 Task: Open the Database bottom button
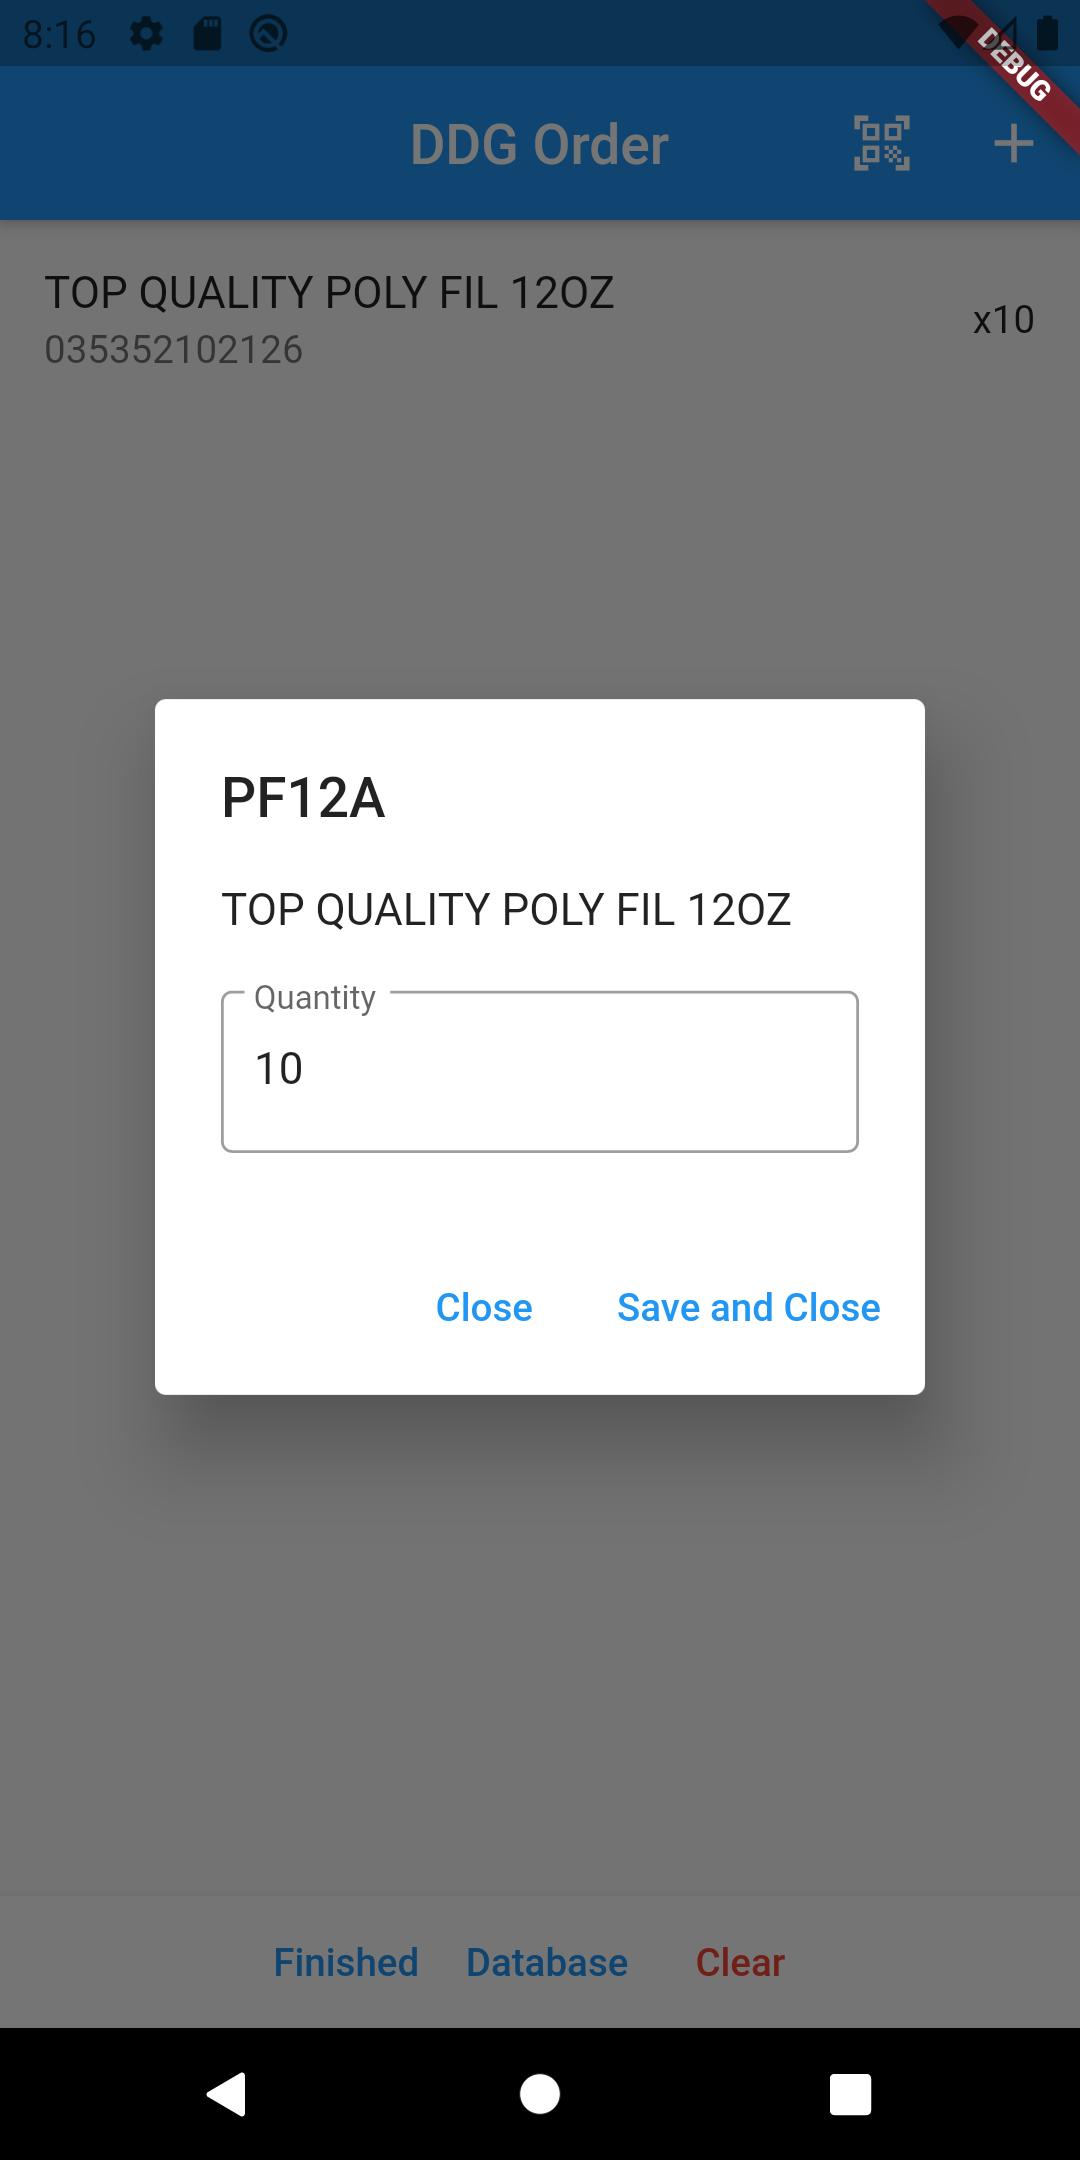click(x=547, y=1962)
